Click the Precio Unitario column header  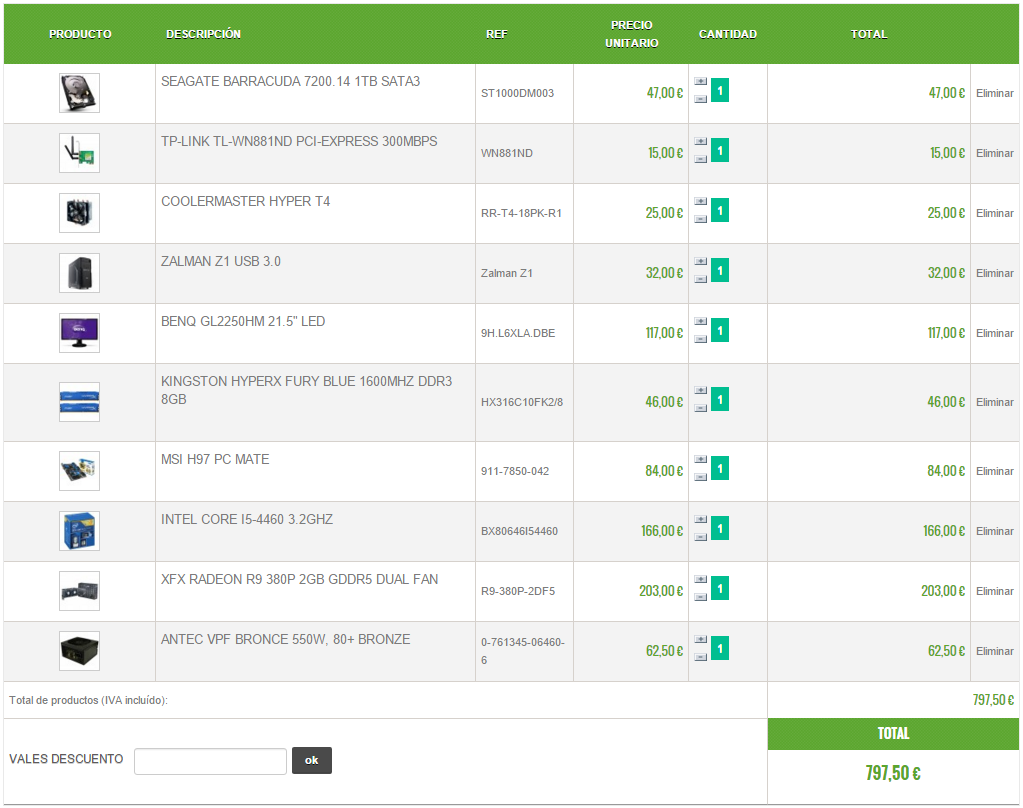pyautogui.click(x=632, y=34)
